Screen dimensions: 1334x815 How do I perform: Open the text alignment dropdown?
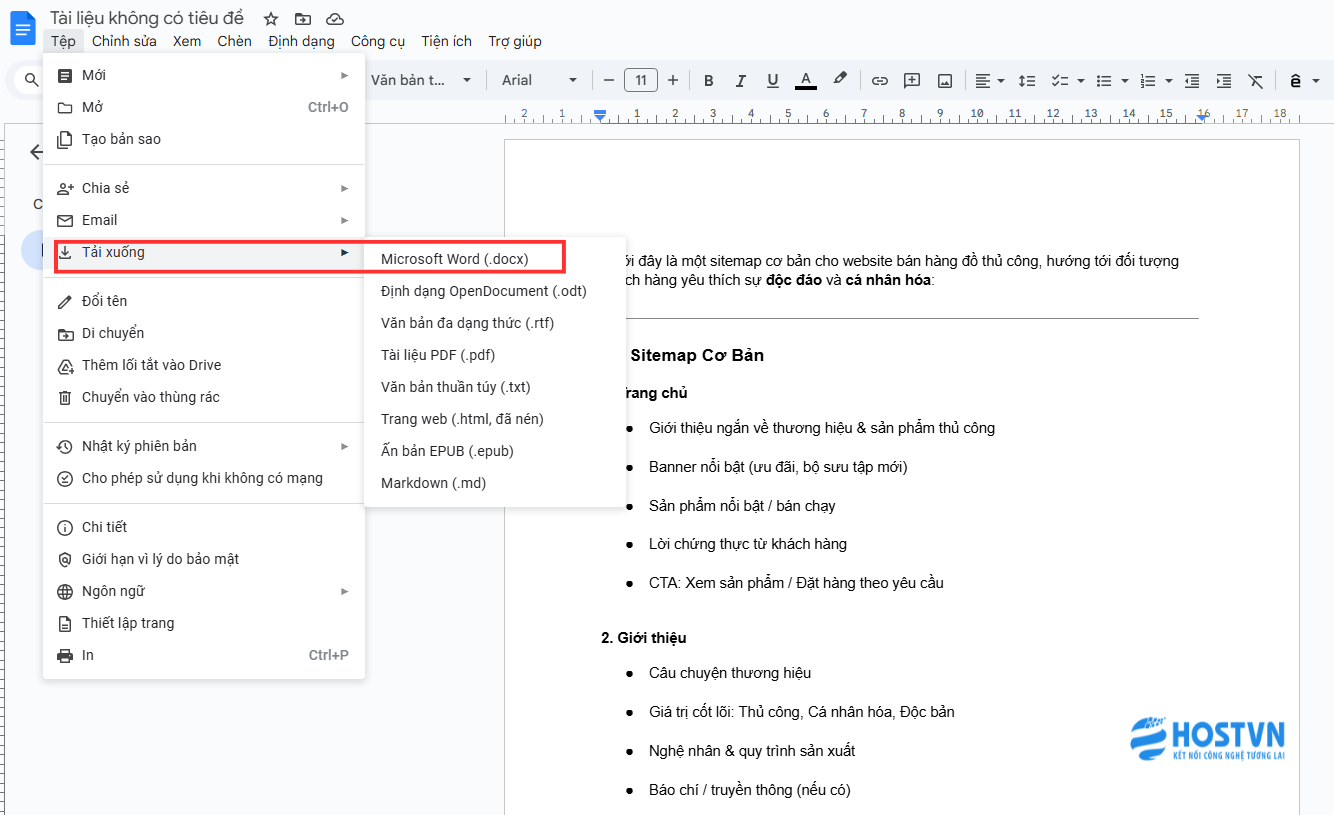point(989,80)
